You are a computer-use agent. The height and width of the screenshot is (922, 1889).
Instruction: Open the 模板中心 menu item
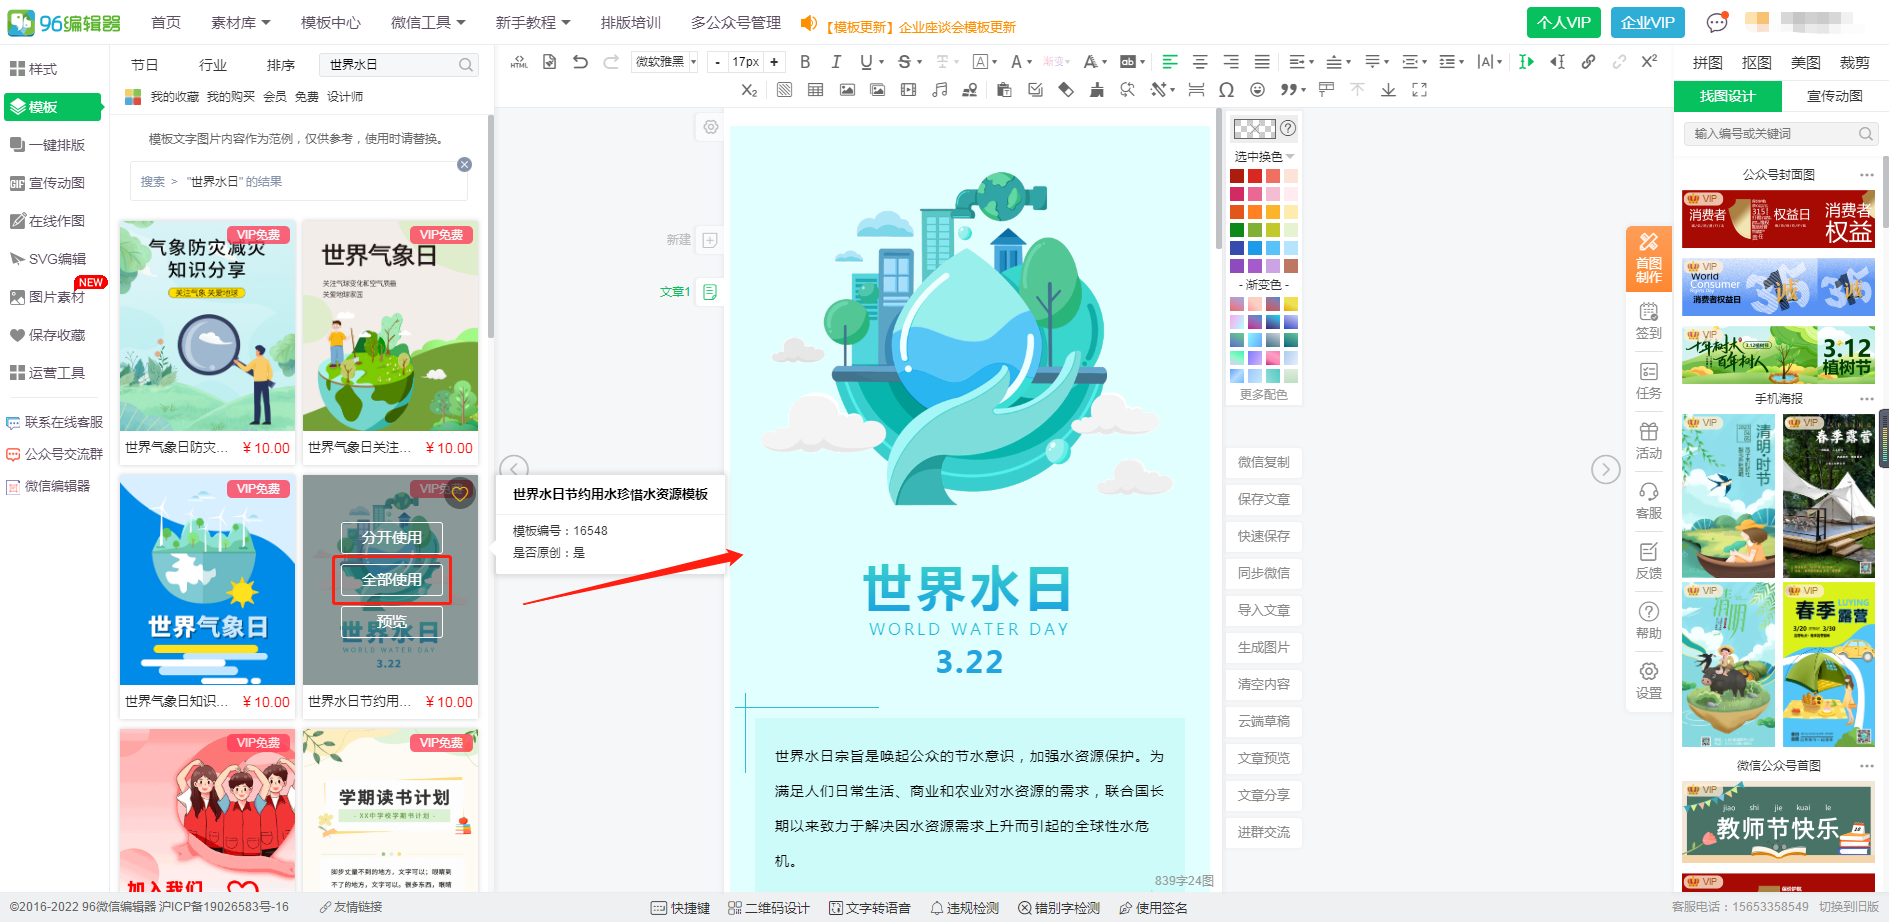[x=331, y=22]
